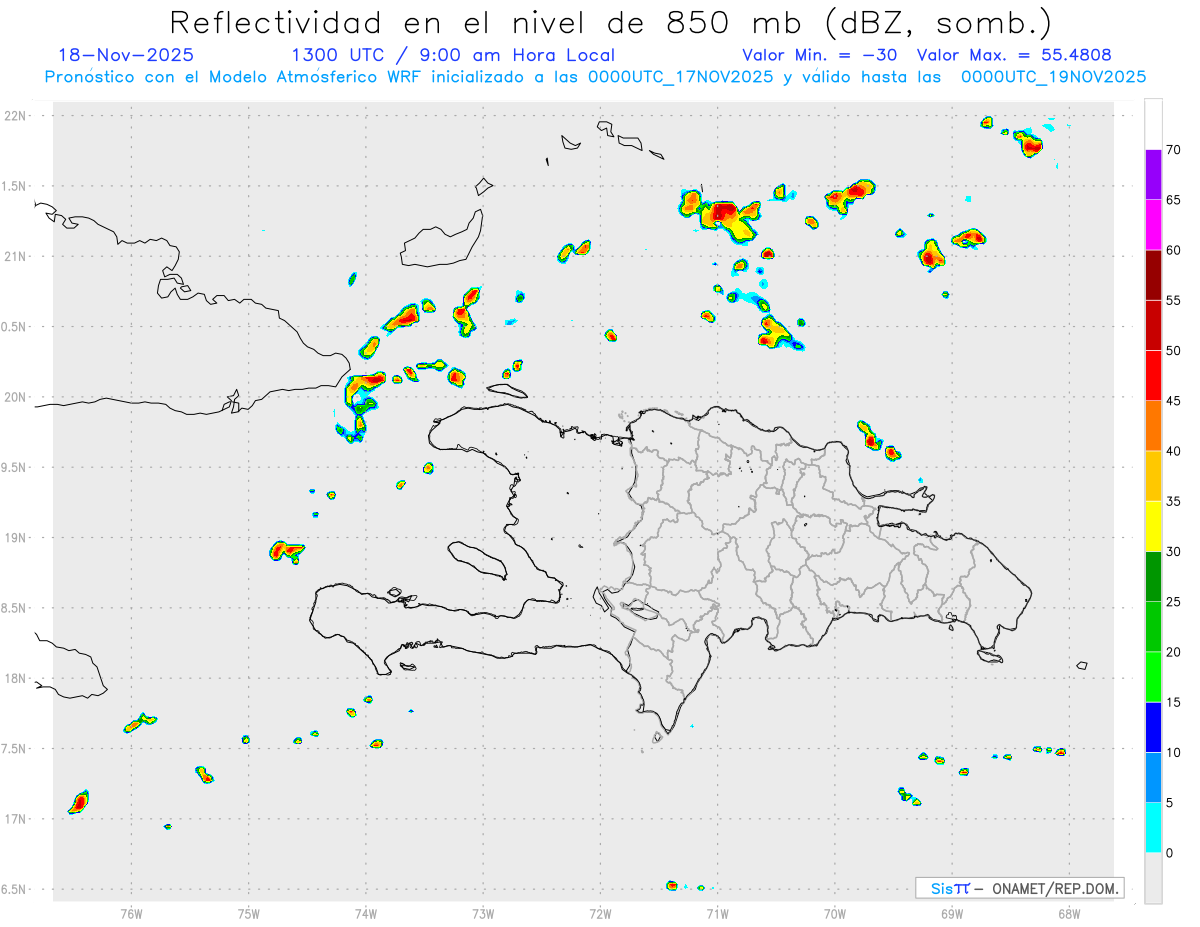This screenshot has width=1200, height=927.
Task: Click the gold 35–40 dBZ colorbar segment
Action: (x=1153, y=476)
